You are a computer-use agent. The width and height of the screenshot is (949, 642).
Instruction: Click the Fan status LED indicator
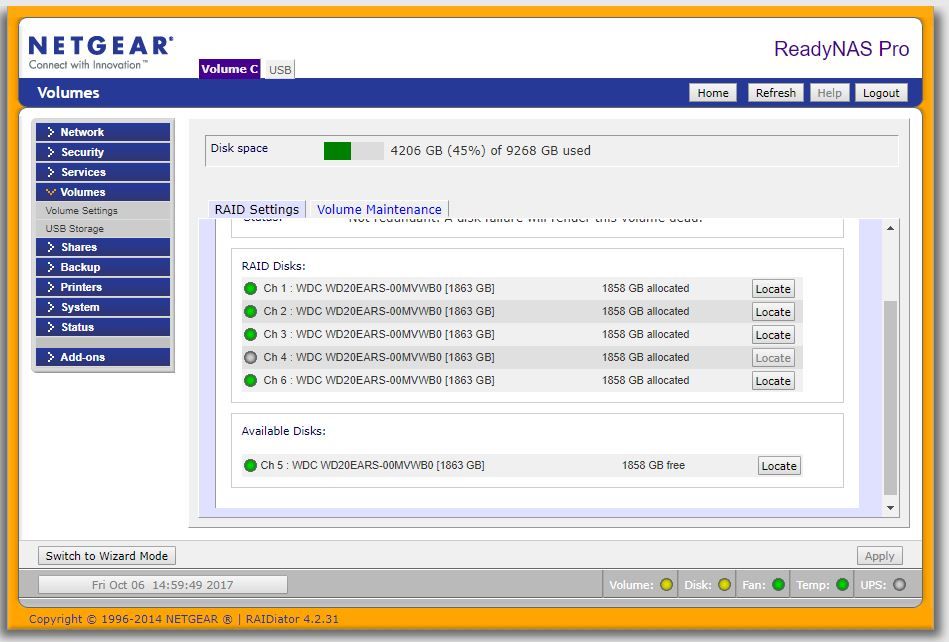point(778,585)
